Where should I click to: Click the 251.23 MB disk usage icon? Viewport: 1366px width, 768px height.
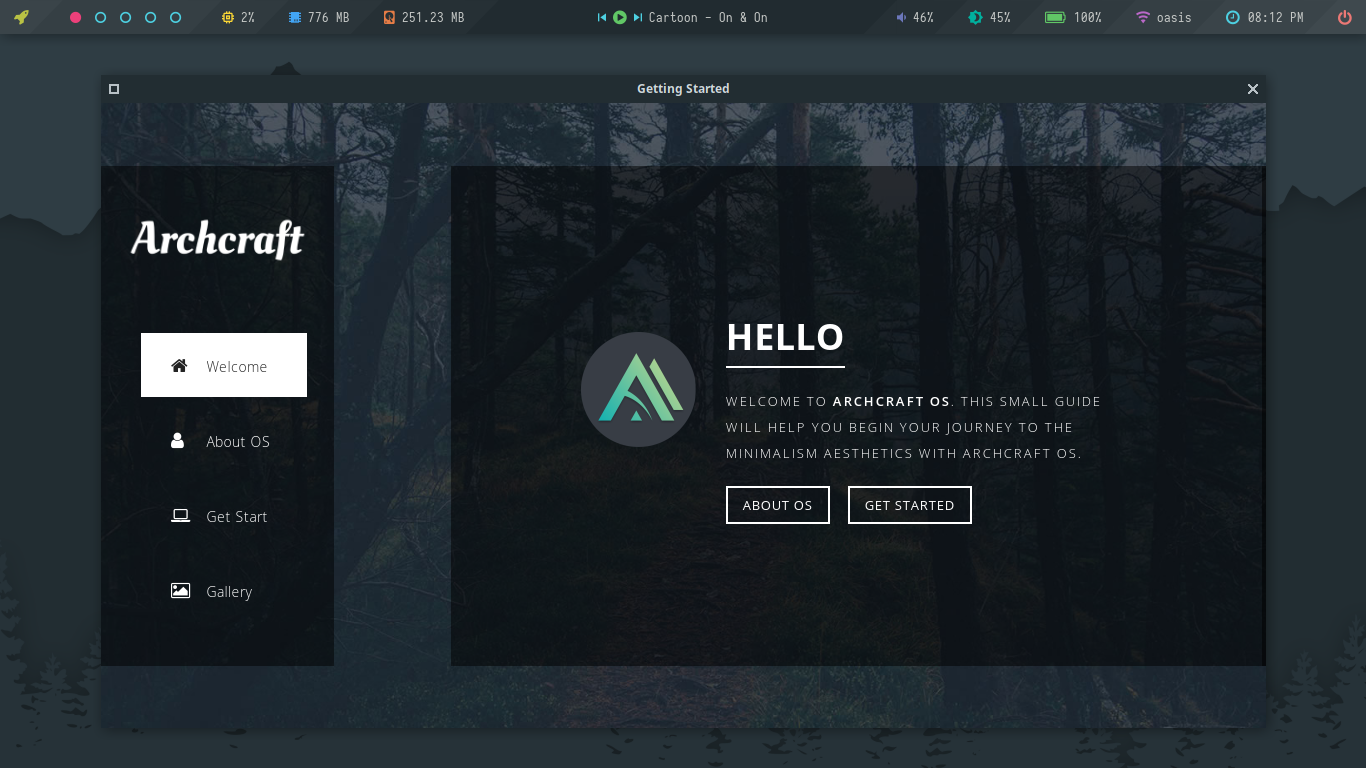[x=389, y=18]
